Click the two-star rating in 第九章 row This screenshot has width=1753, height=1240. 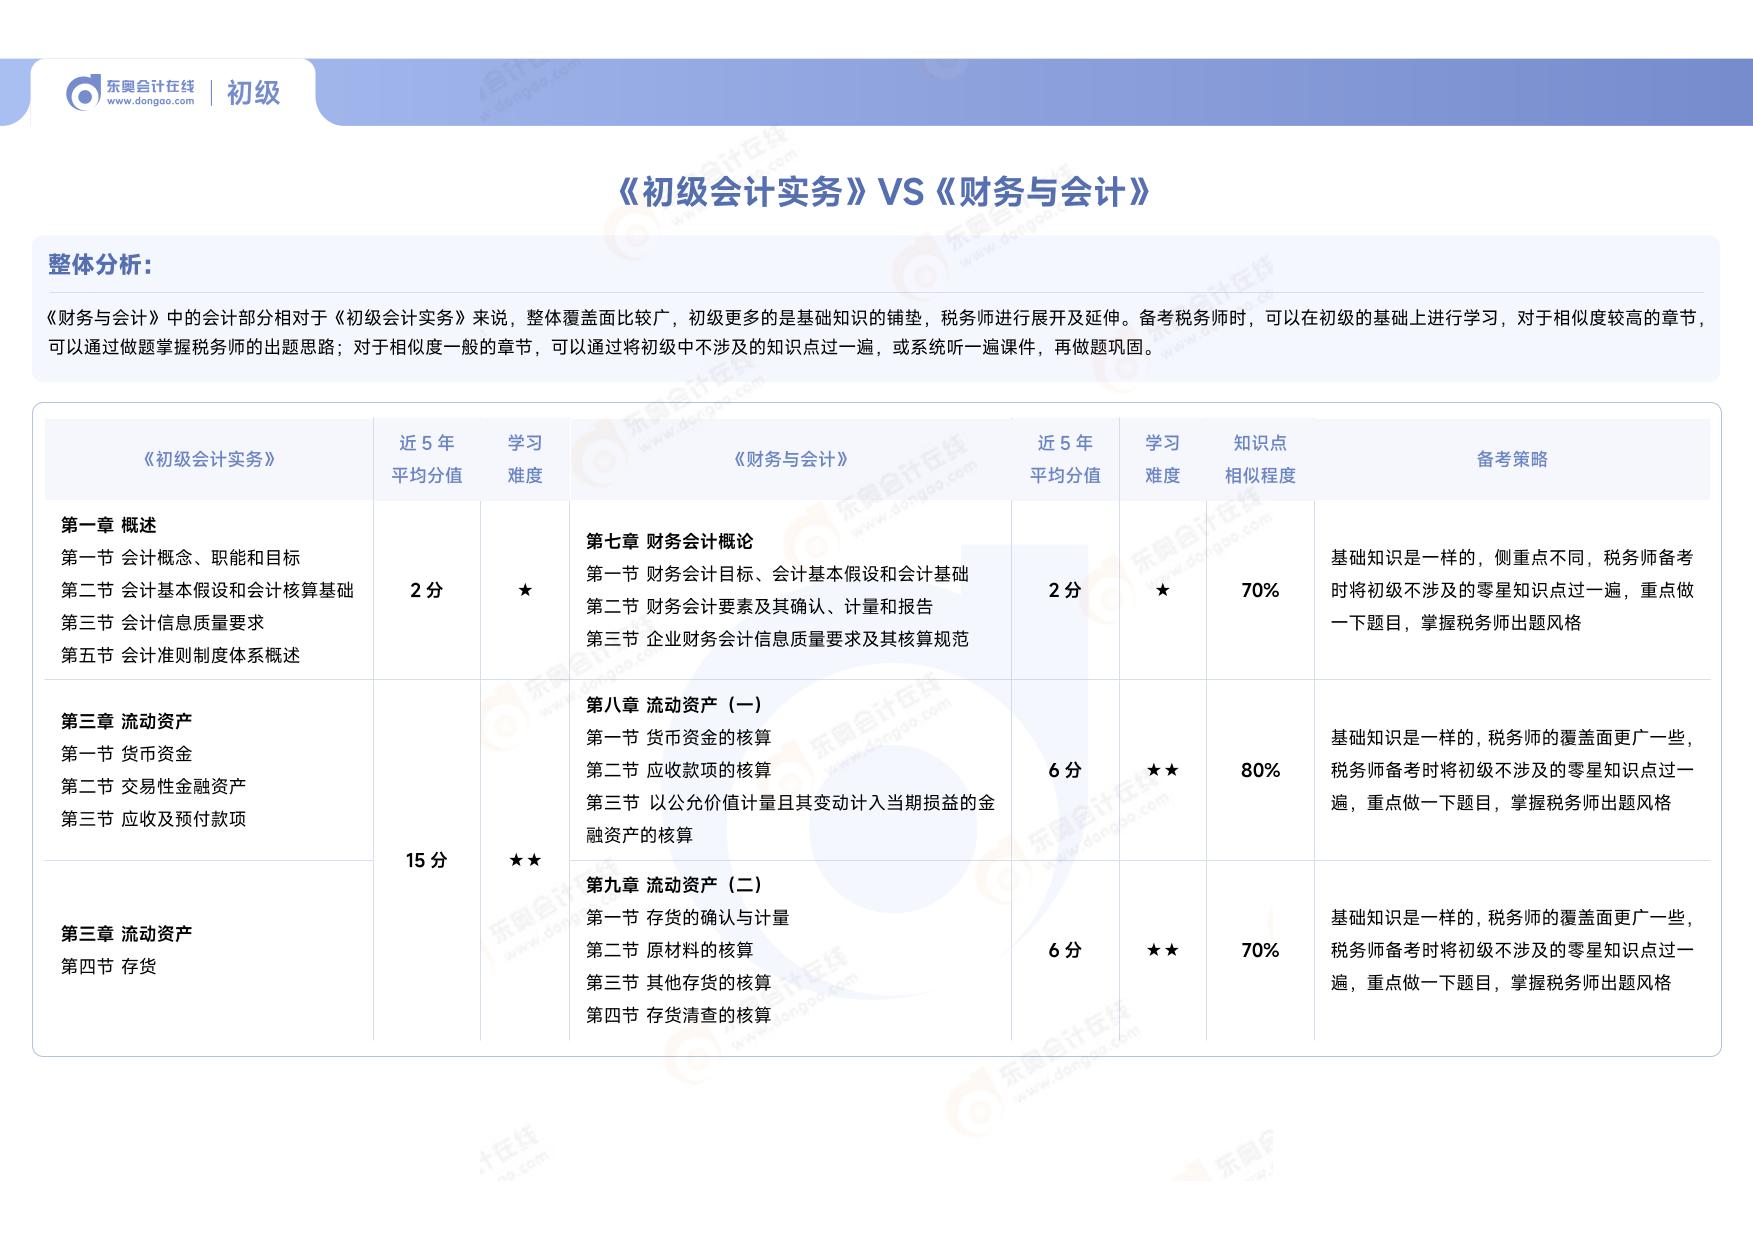coord(1162,950)
